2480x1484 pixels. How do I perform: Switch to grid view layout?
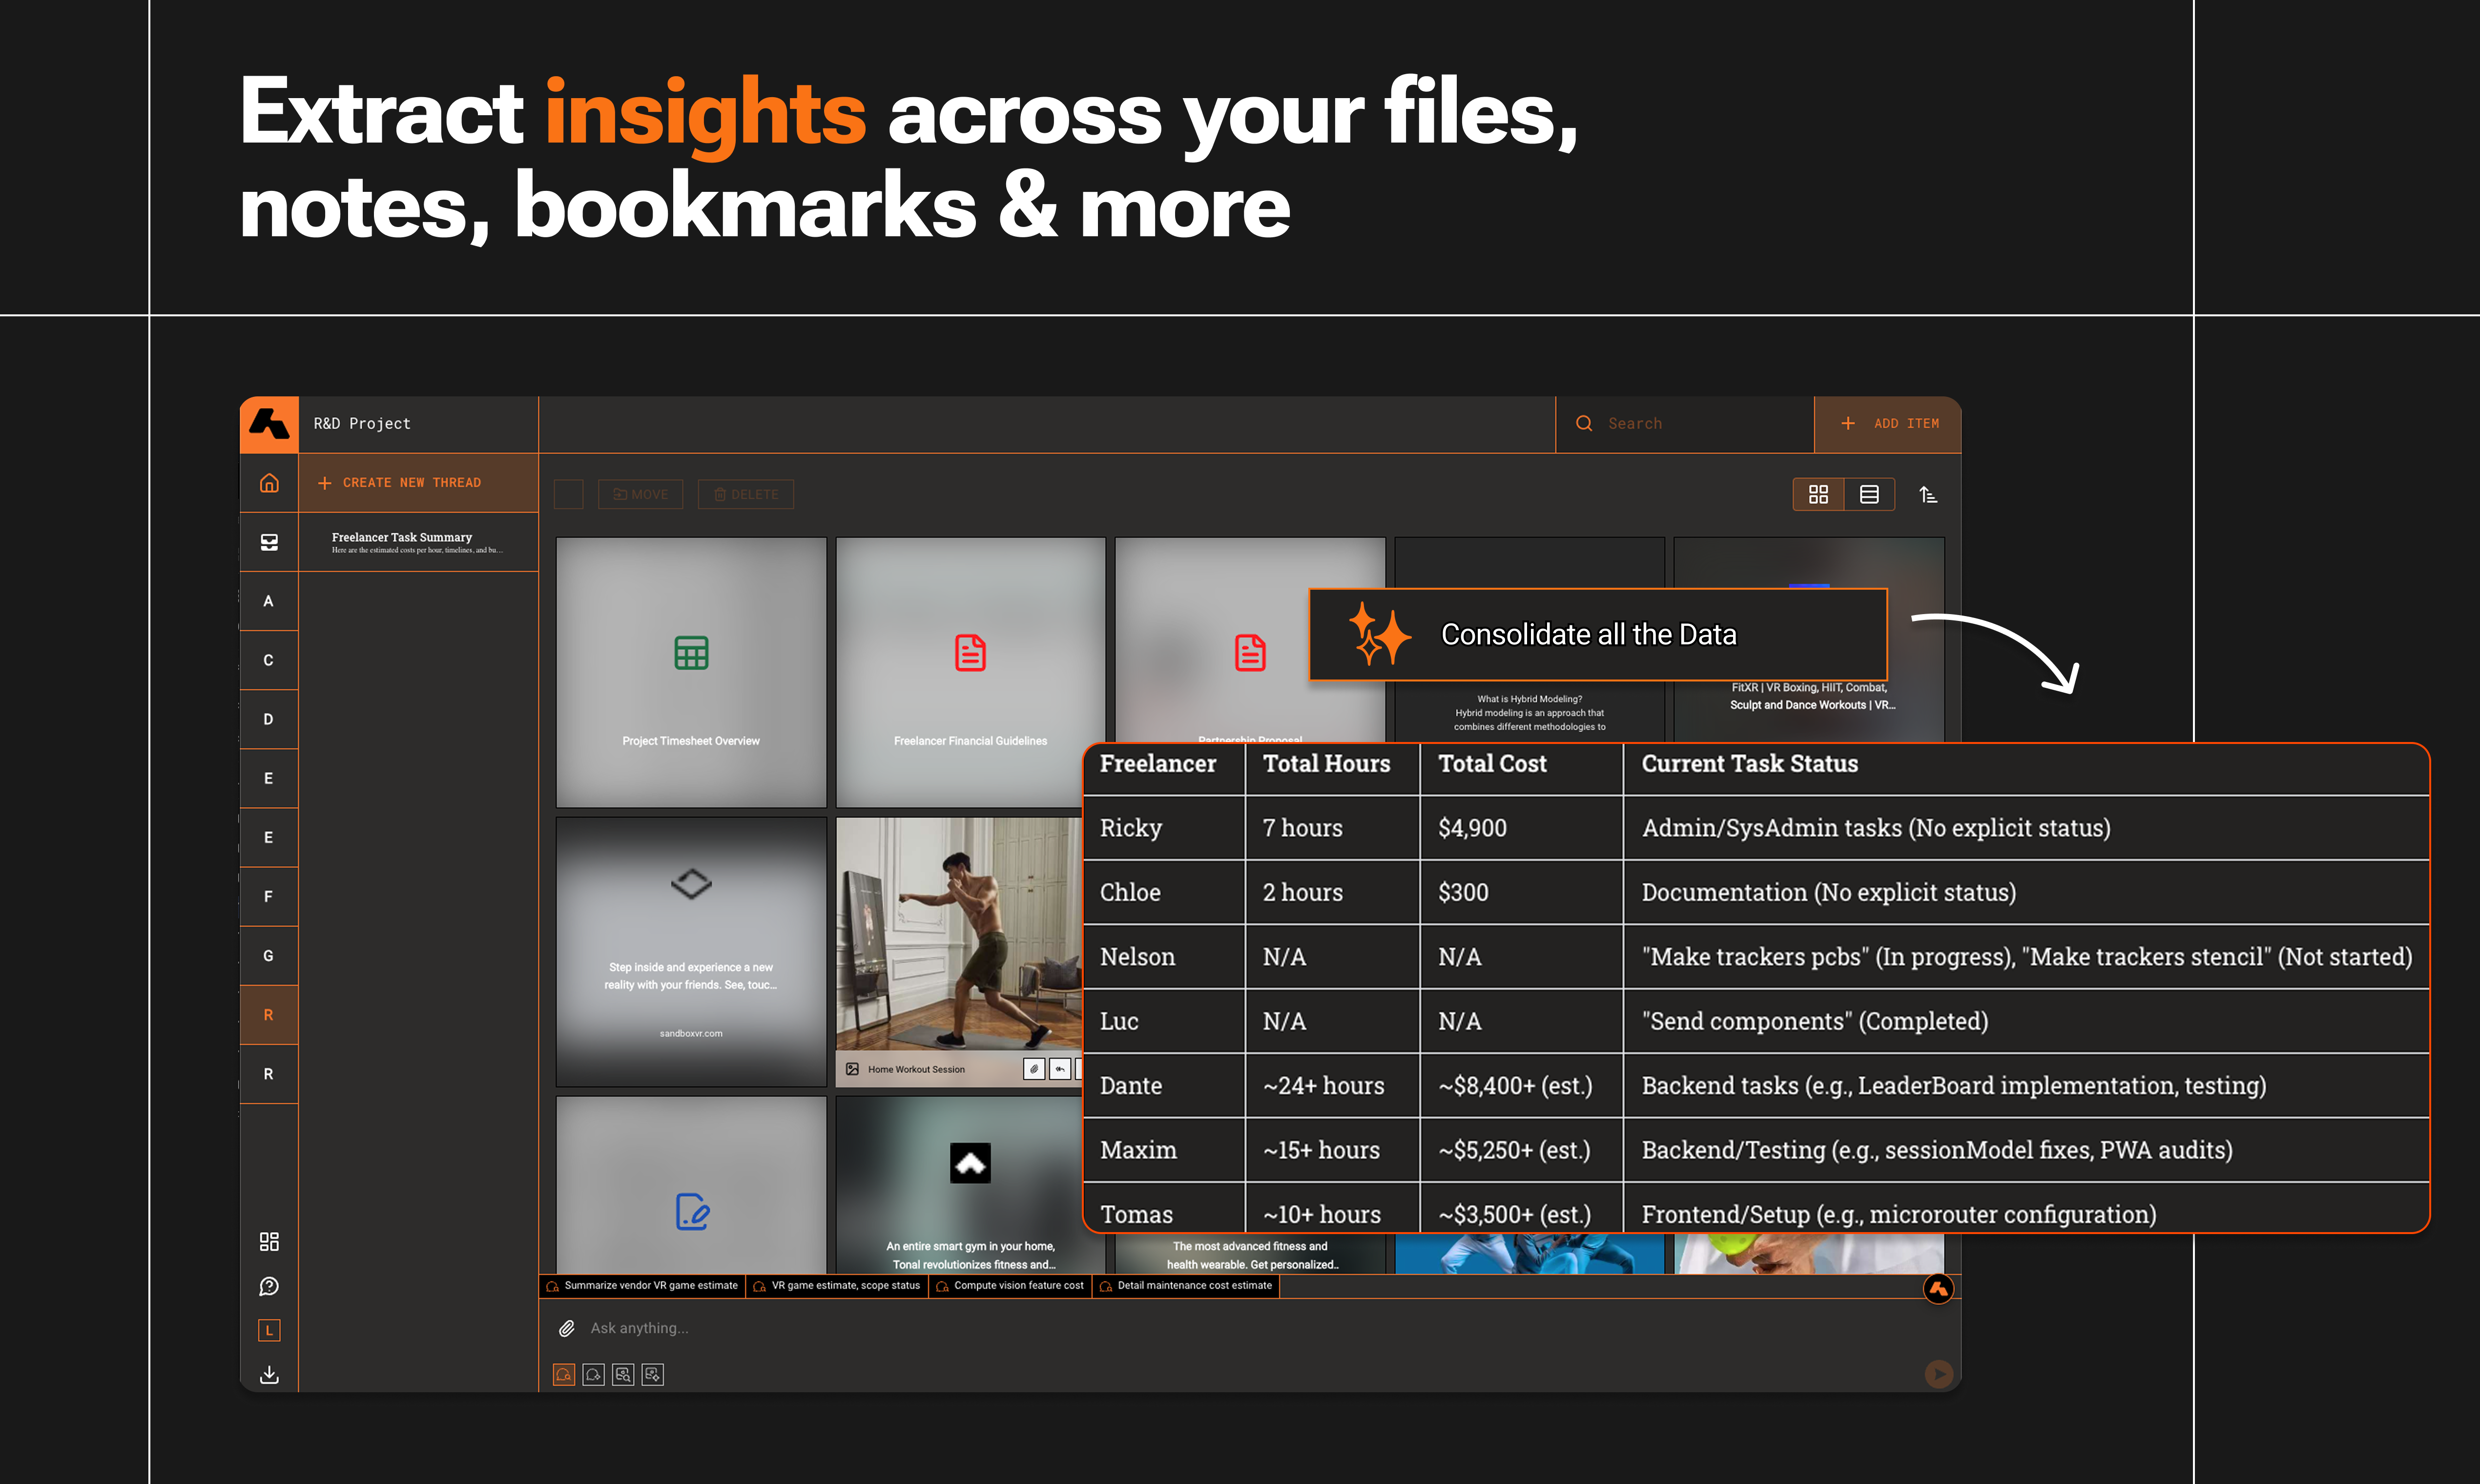tap(1818, 495)
